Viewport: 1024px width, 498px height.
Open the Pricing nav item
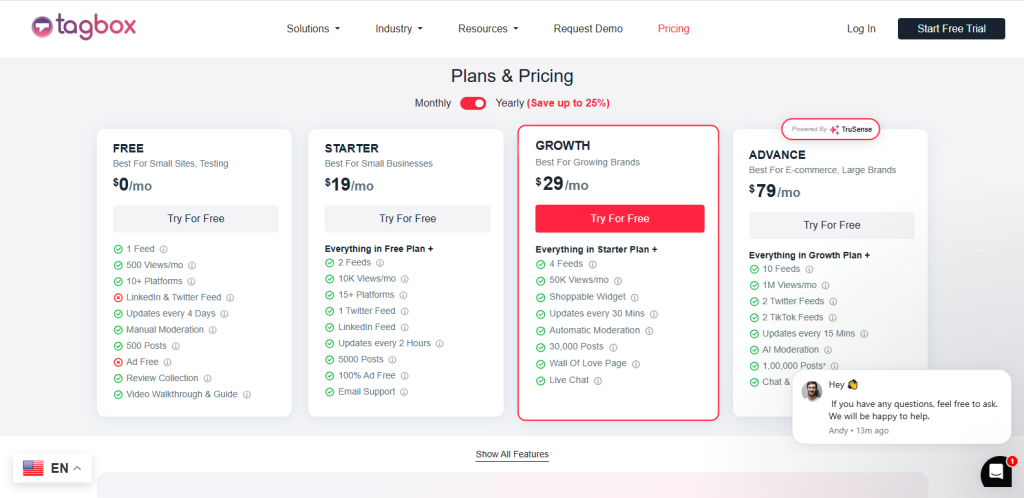pyautogui.click(x=673, y=29)
